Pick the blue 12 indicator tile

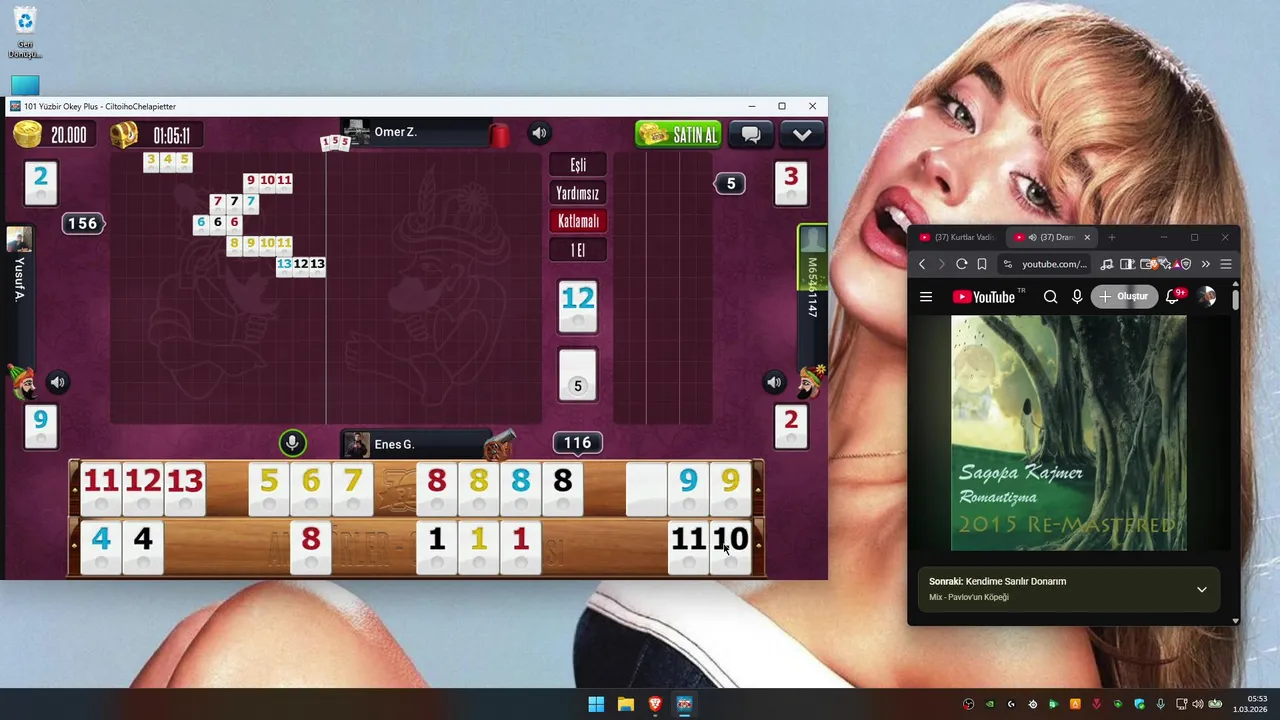click(x=578, y=306)
